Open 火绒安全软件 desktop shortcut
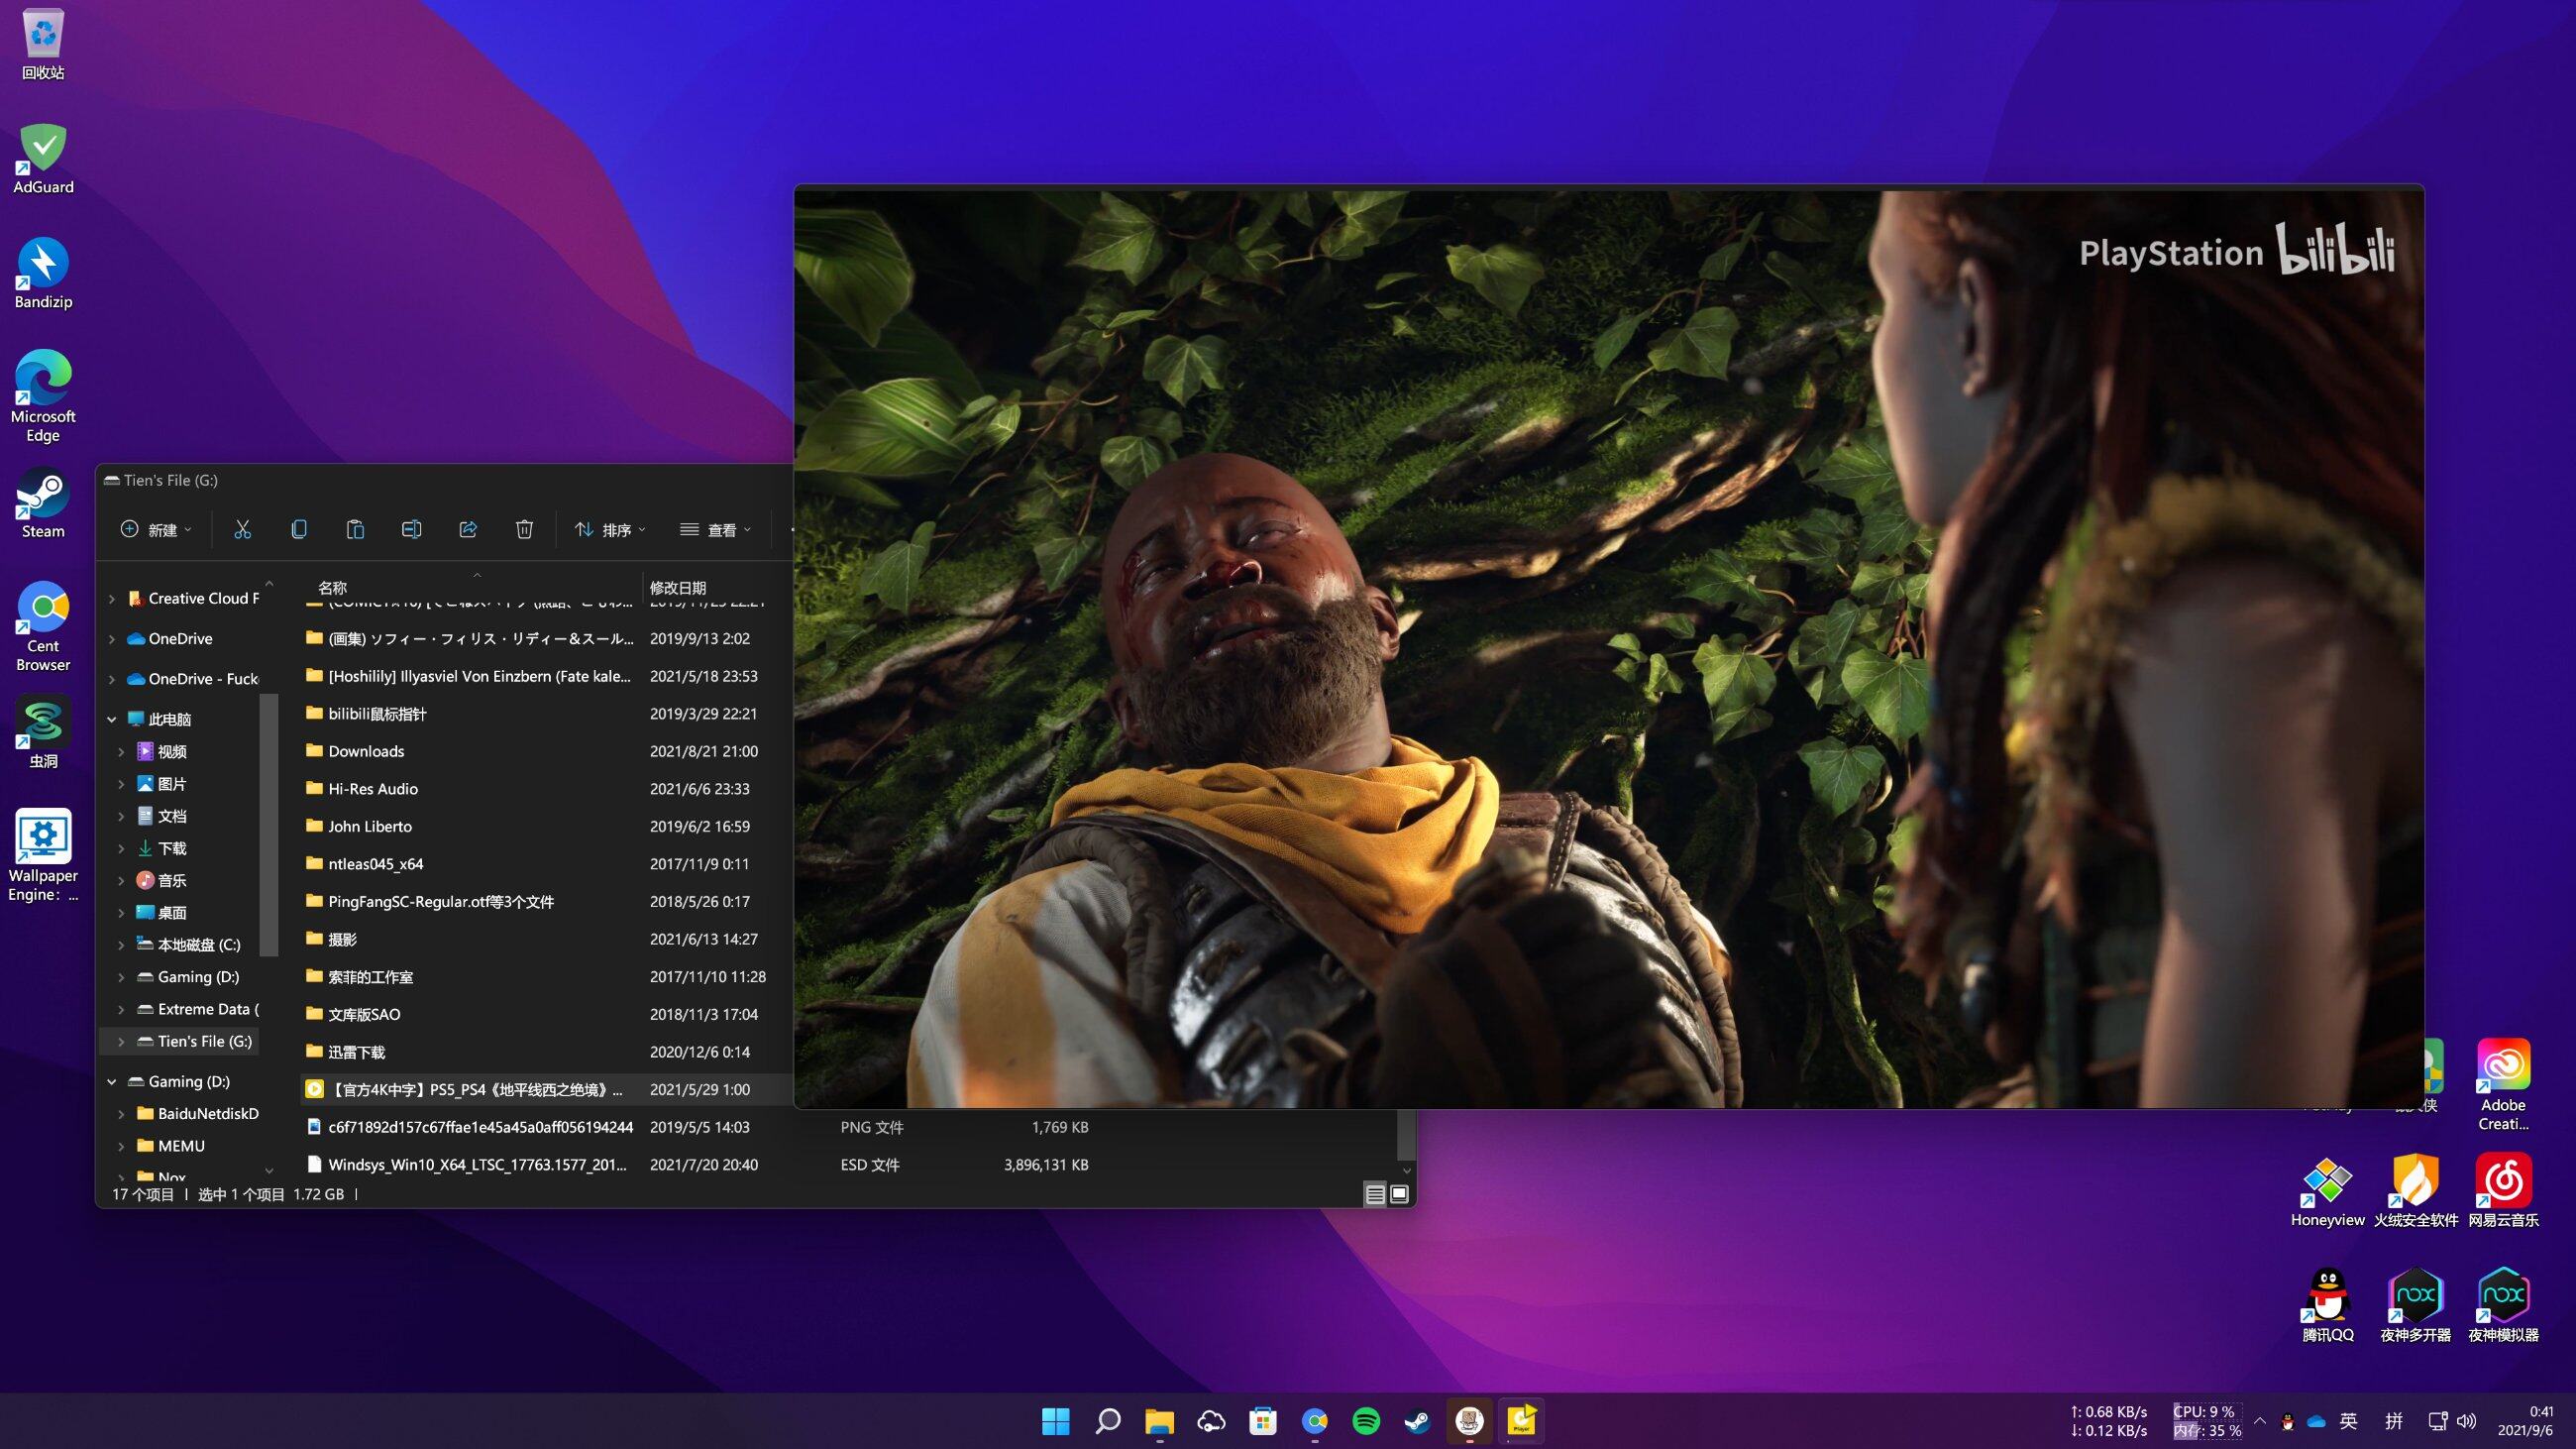2576x1449 pixels. [x=2415, y=1191]
